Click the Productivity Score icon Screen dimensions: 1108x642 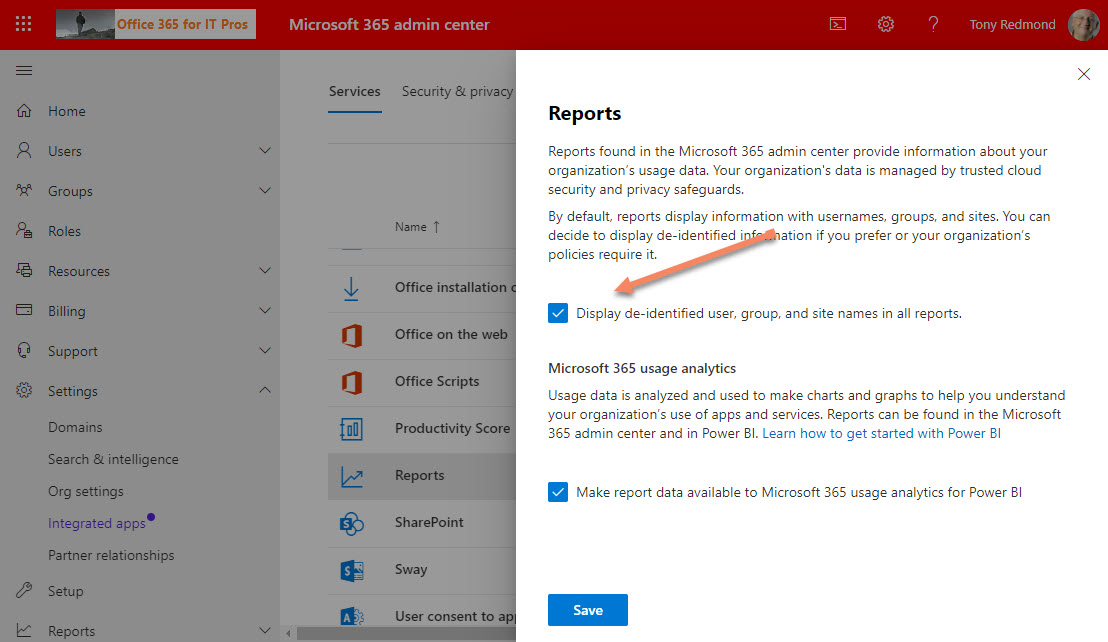(351, 429)
